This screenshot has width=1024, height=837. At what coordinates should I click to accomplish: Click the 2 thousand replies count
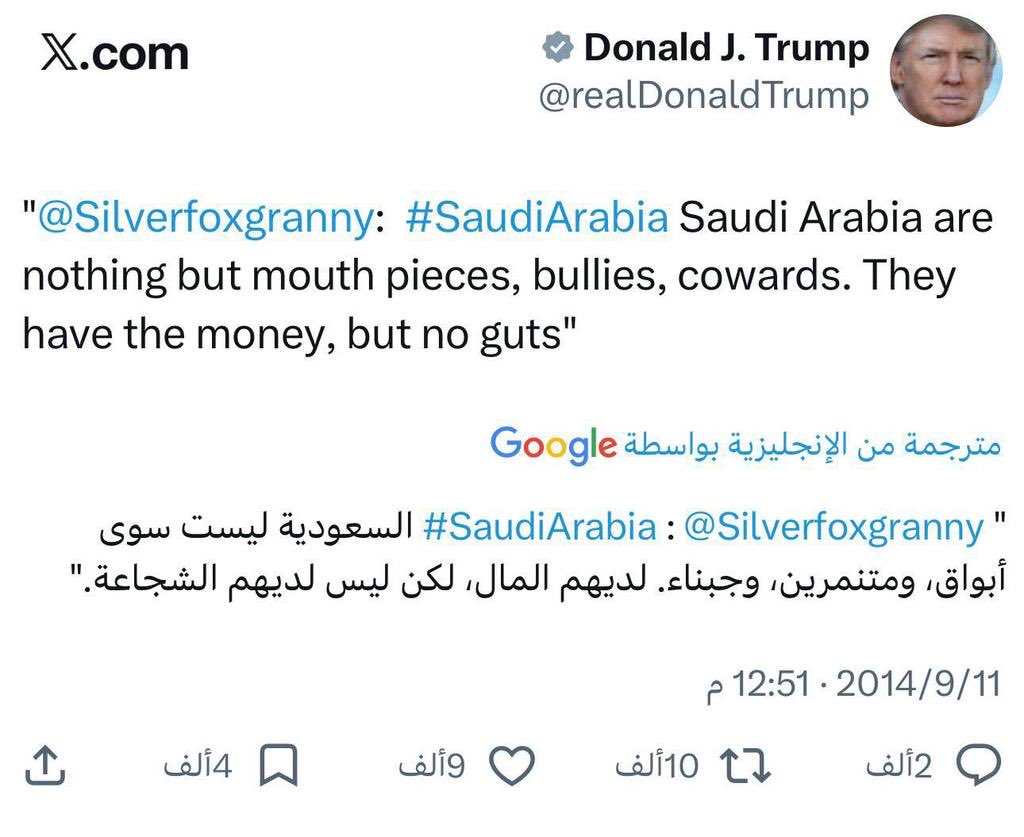[899, 765]
